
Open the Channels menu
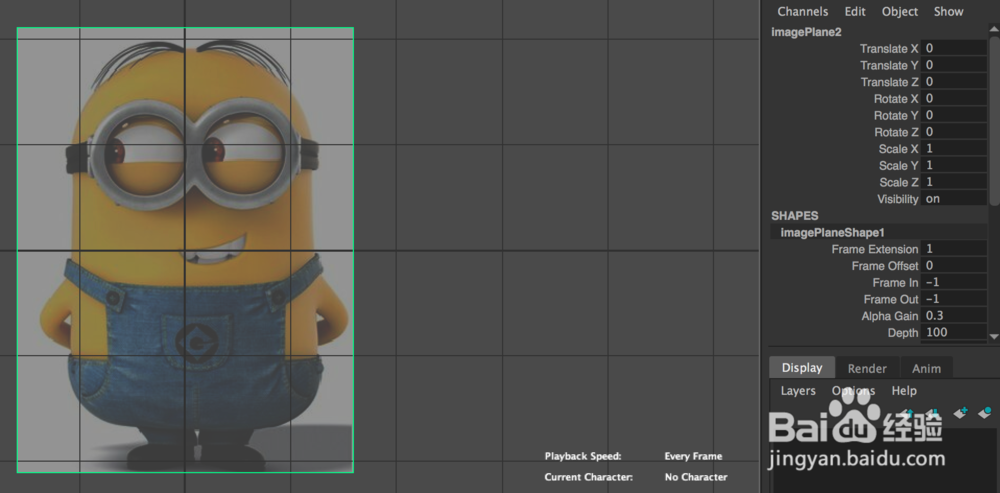tap(802, 11)
